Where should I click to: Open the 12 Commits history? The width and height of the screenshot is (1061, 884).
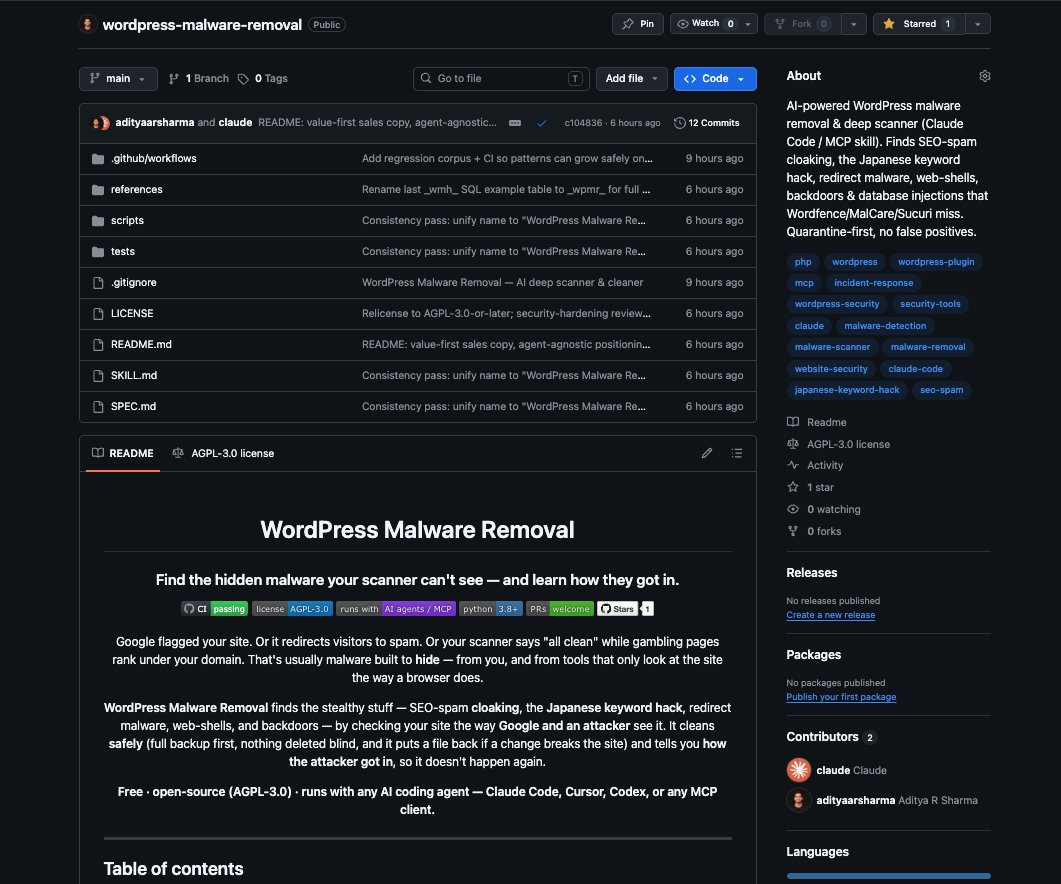(x=706, y=123)
